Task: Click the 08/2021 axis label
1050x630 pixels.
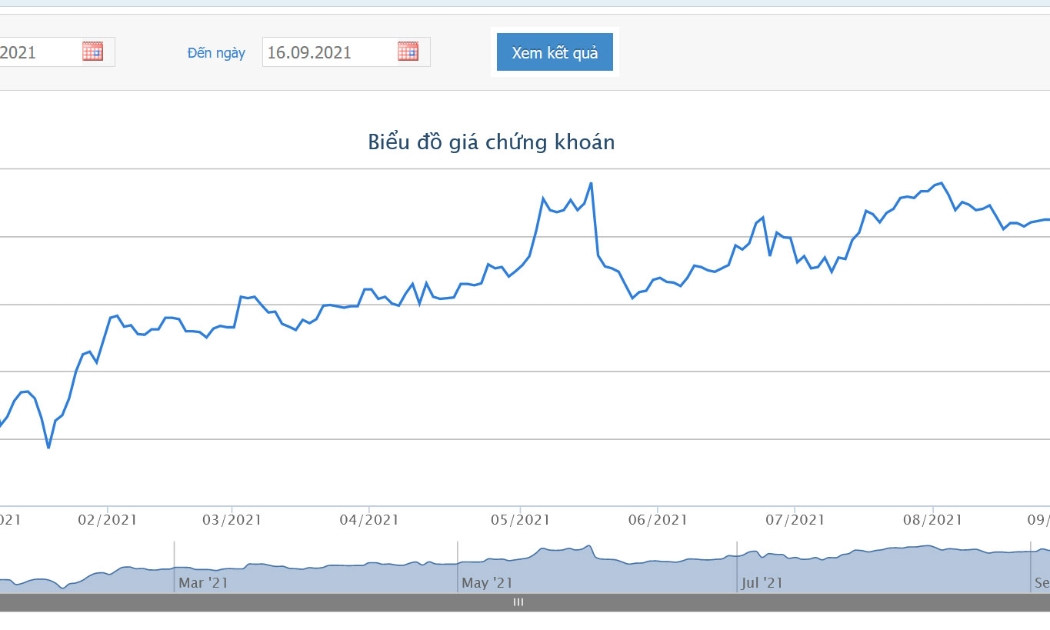Action: click(x=933, y=520)
